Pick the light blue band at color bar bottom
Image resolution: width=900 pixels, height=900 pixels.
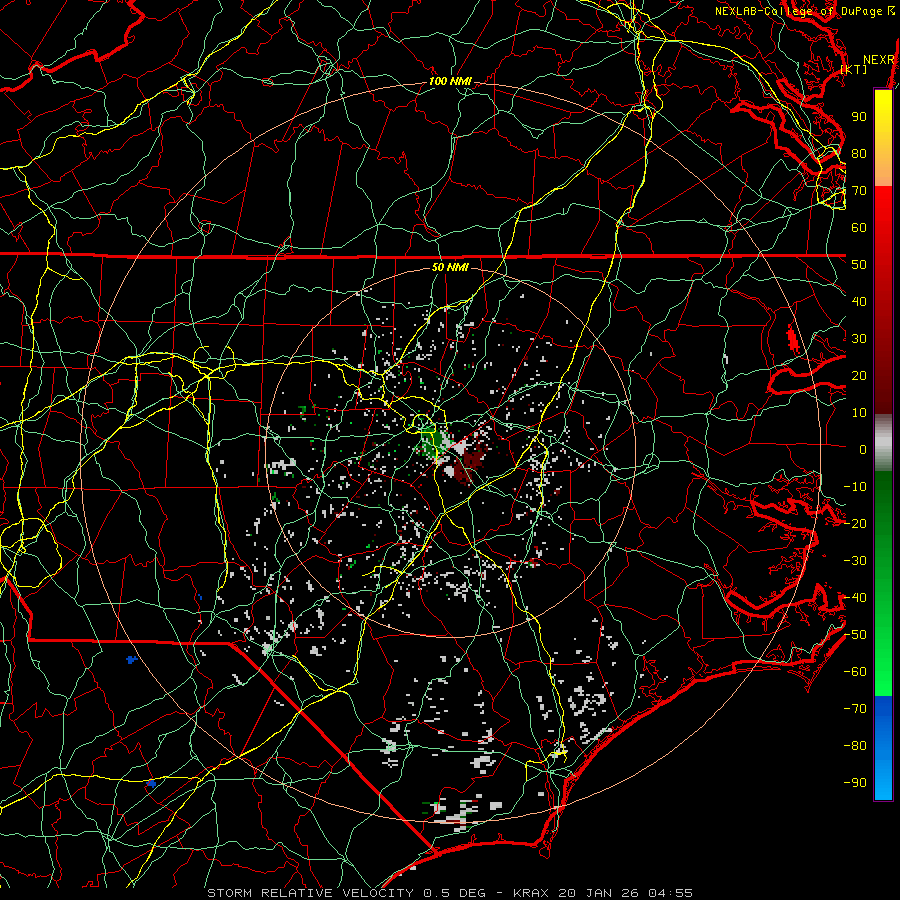tap(883, 786)
